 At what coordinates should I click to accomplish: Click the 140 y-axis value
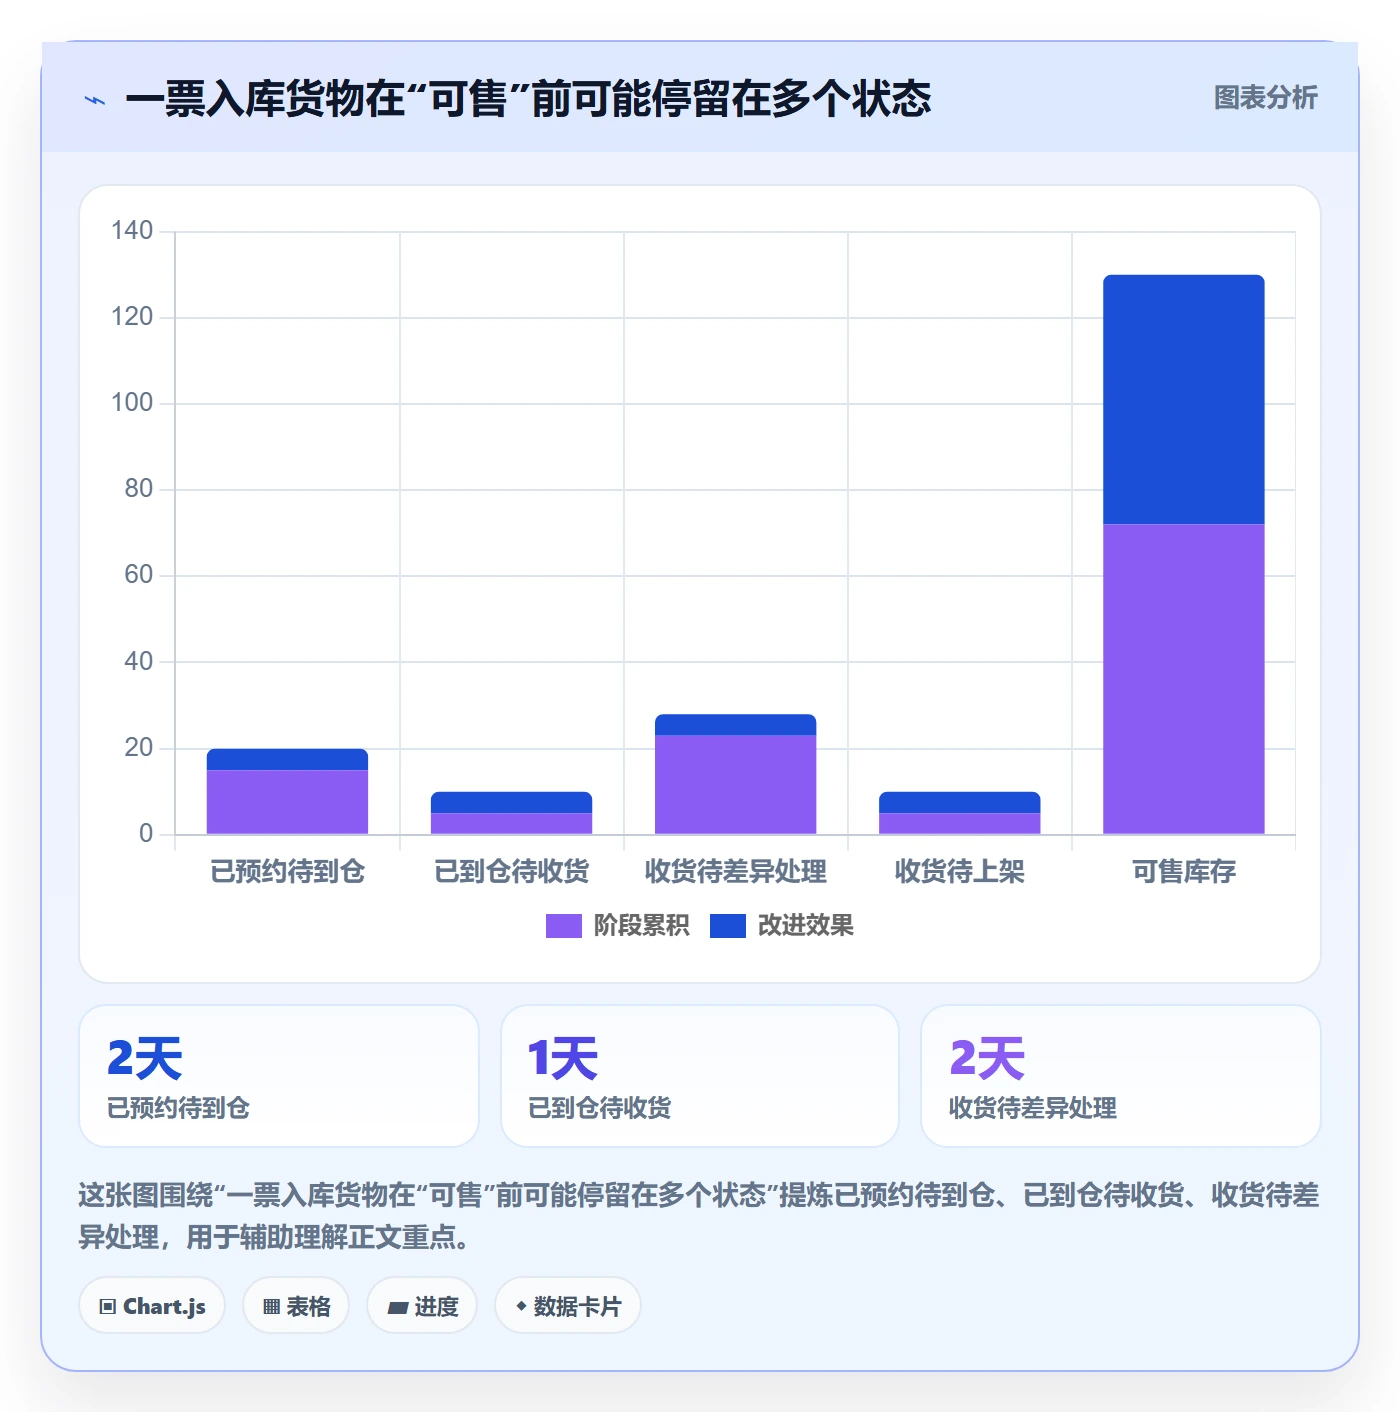click(132, 231)
